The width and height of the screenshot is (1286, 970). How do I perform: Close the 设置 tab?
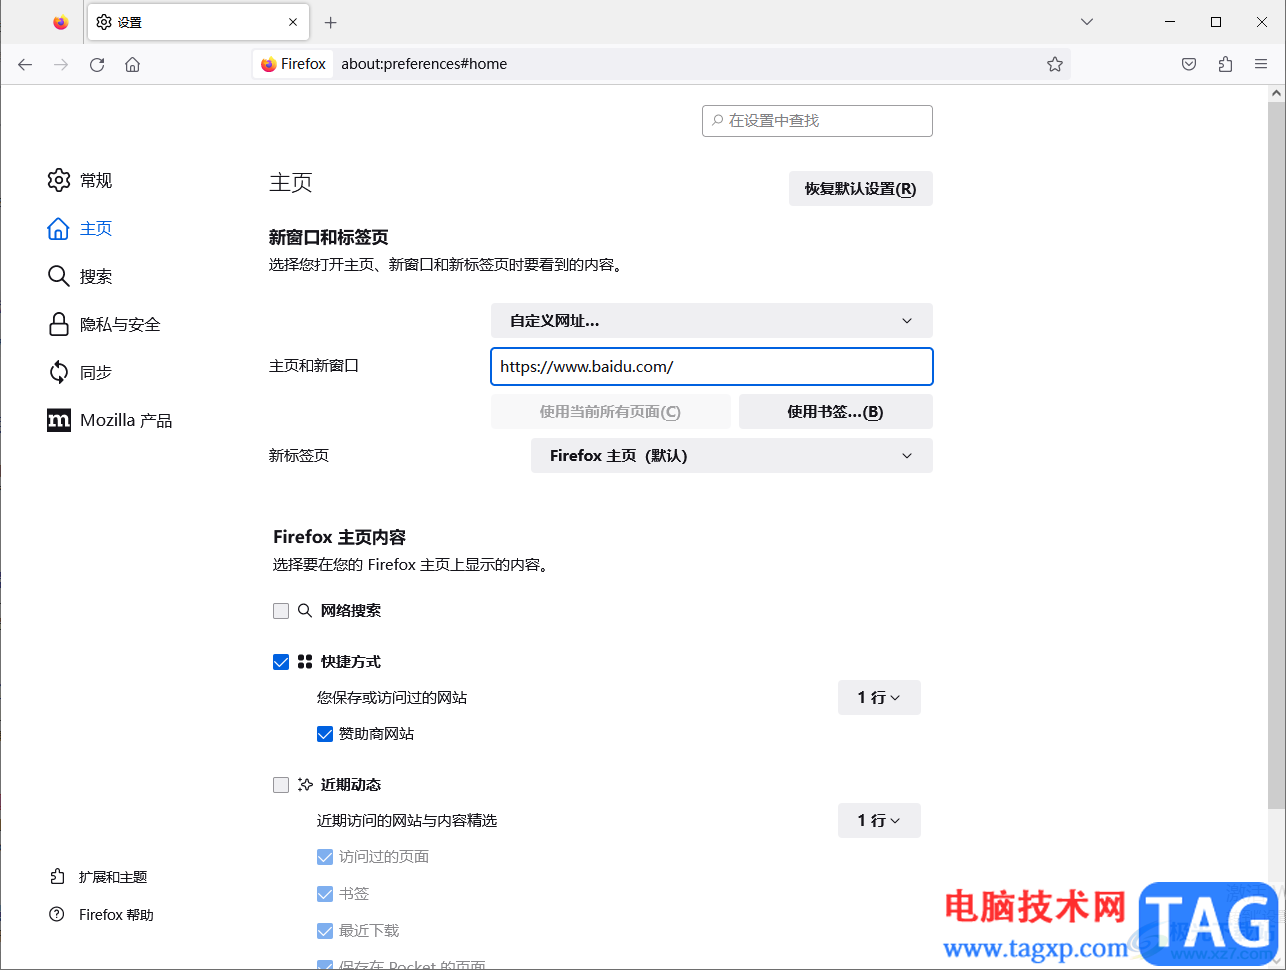tap(293, 22)
